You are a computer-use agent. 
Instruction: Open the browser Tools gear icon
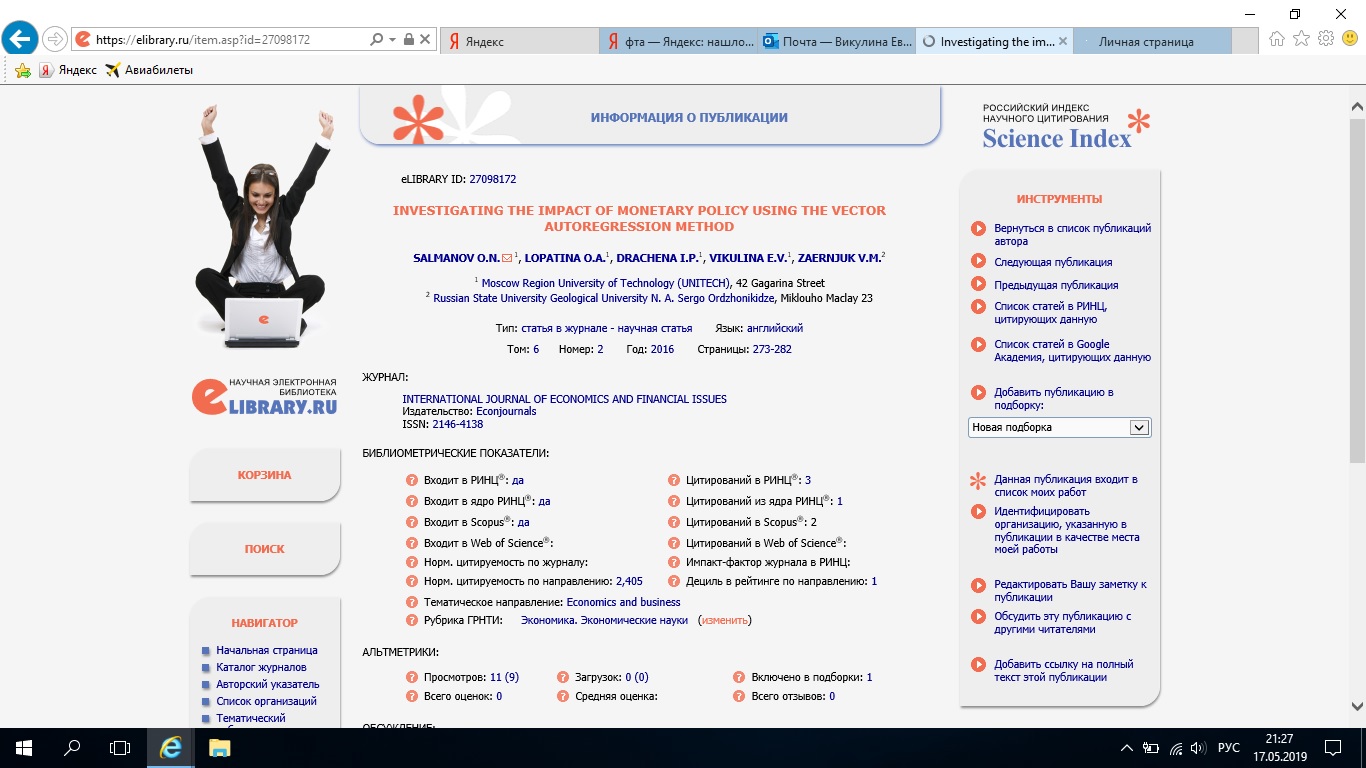click(x=1326, y=39)
